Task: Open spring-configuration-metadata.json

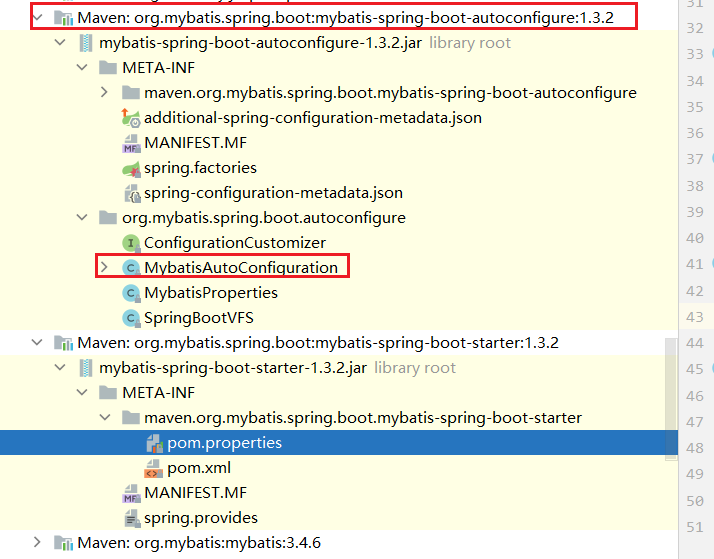Action: pos(273,193)
